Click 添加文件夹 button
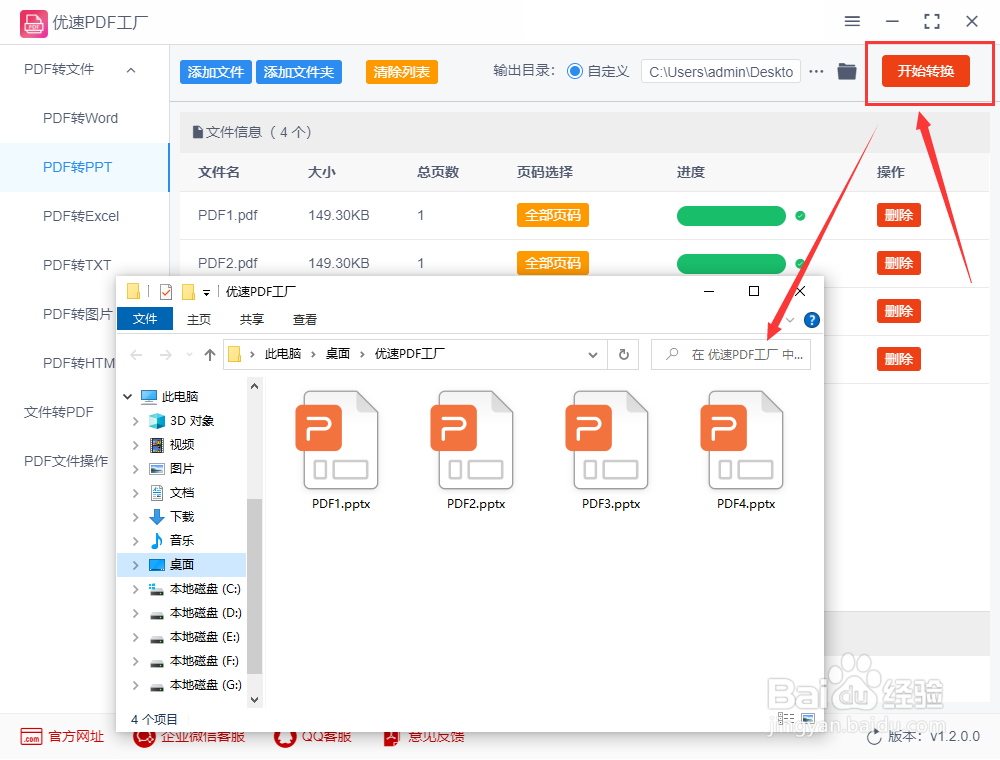This screenshot has width=1000, height=760. tap(298, 72)
